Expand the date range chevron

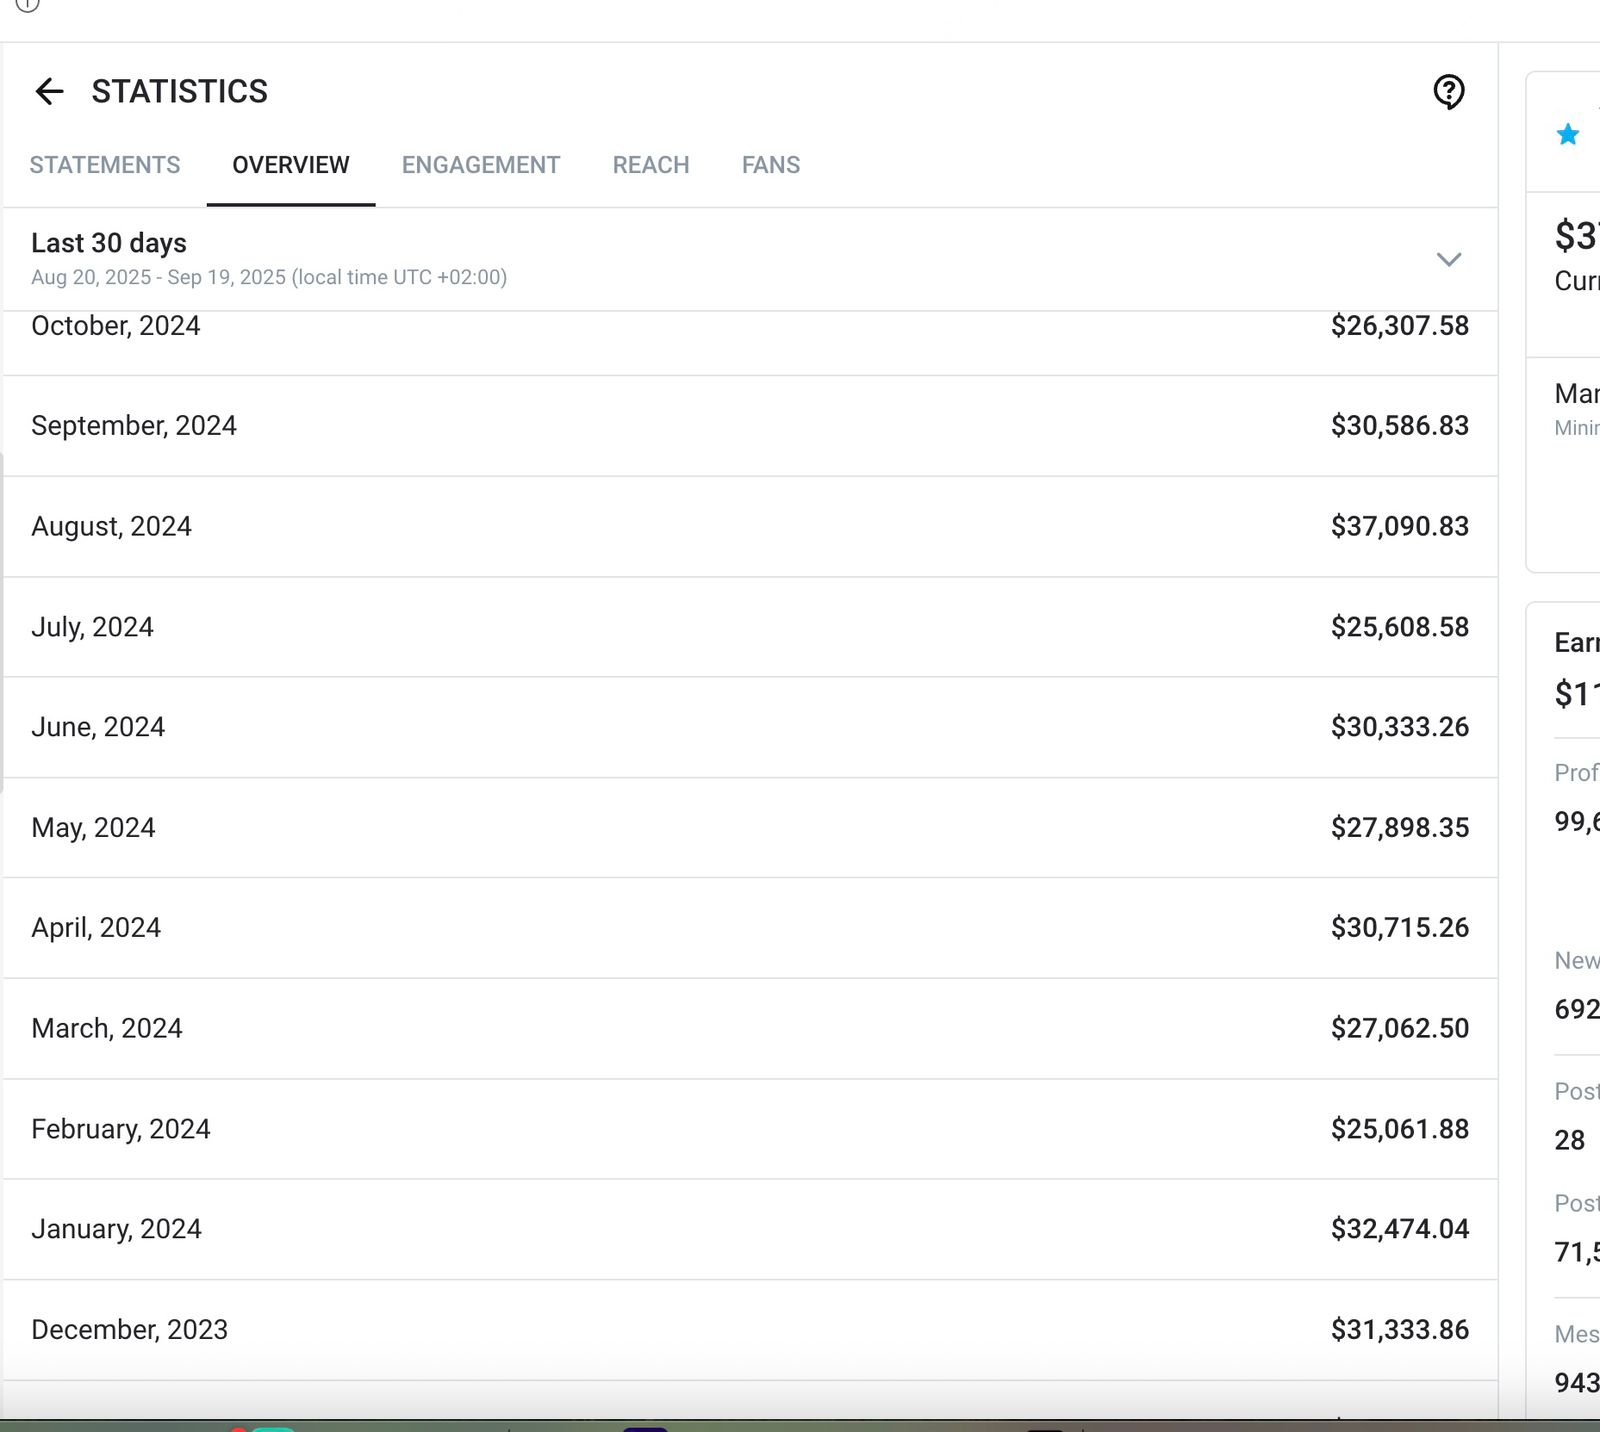[1448, 260]
